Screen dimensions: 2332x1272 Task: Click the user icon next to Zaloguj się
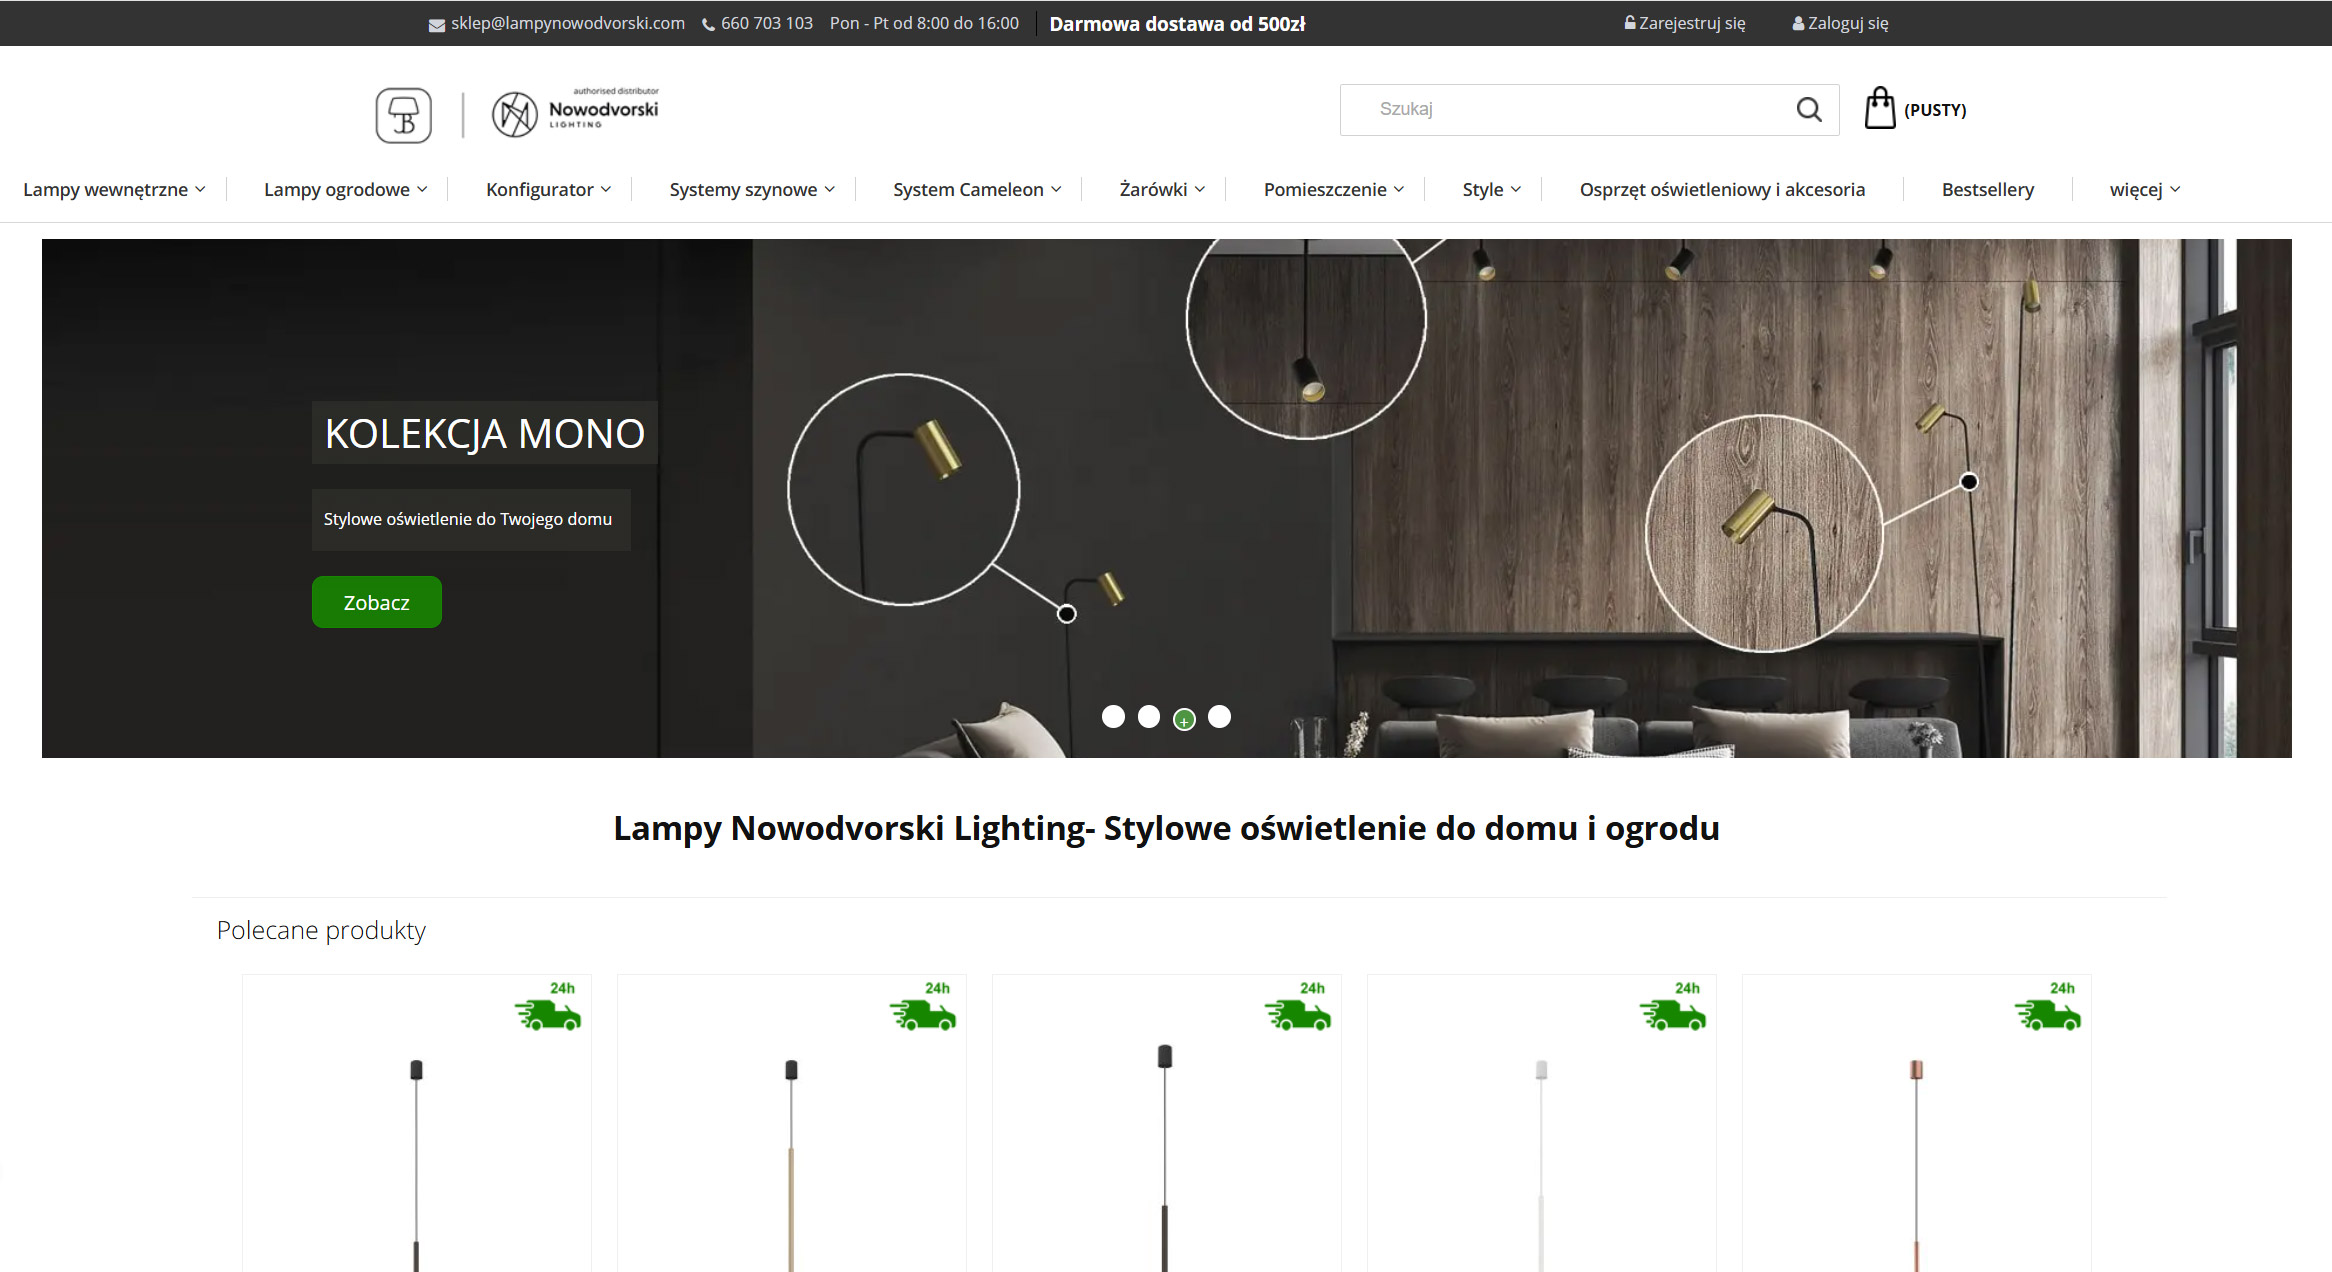[x=1798, y=21]
